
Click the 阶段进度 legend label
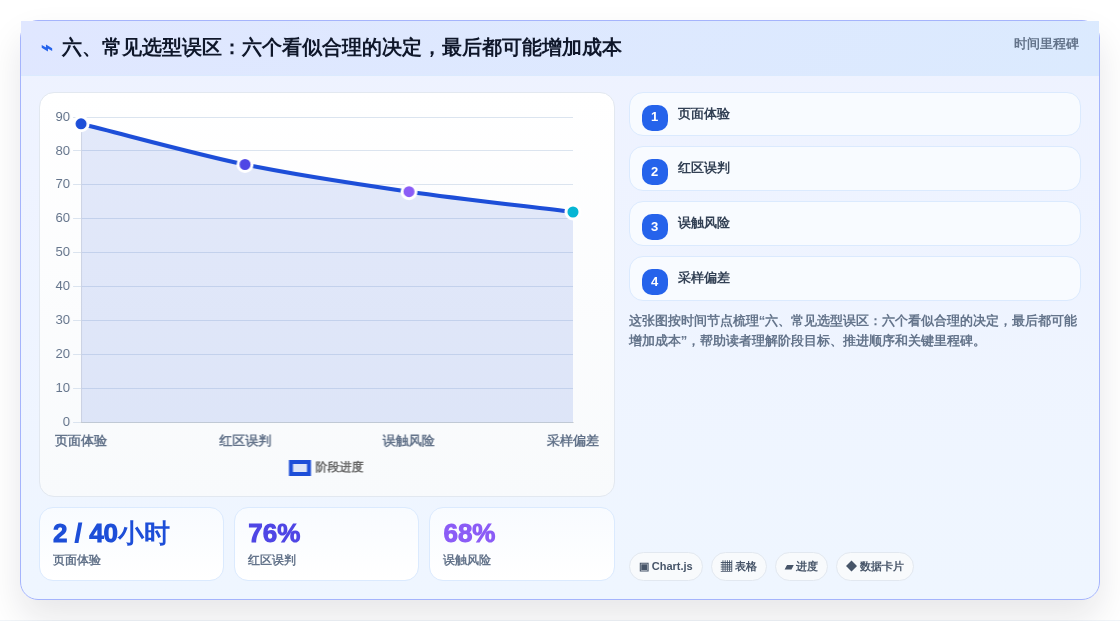[339, 467]
